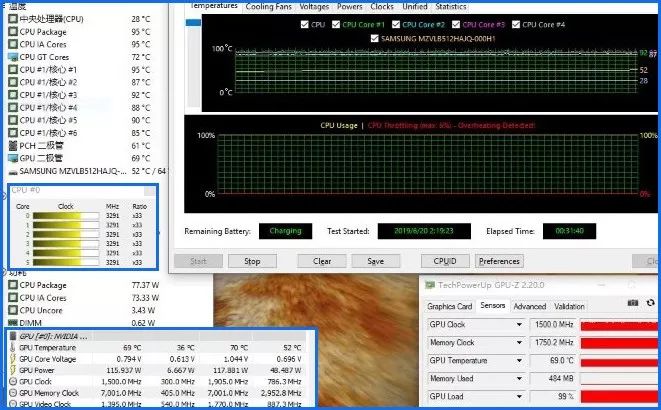Click the CPU Package power row icon (77.37 W)
The height and width of the screenshot is (410, 661).
pyautogui.click(x=13, y=285)
